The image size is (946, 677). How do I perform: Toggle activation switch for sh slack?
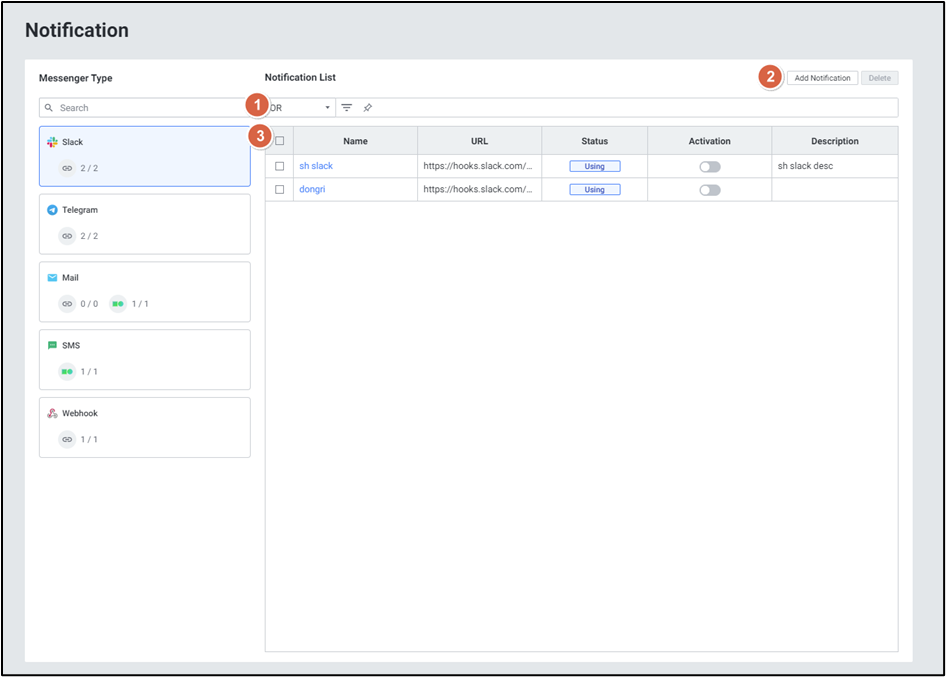click(709, 166)
